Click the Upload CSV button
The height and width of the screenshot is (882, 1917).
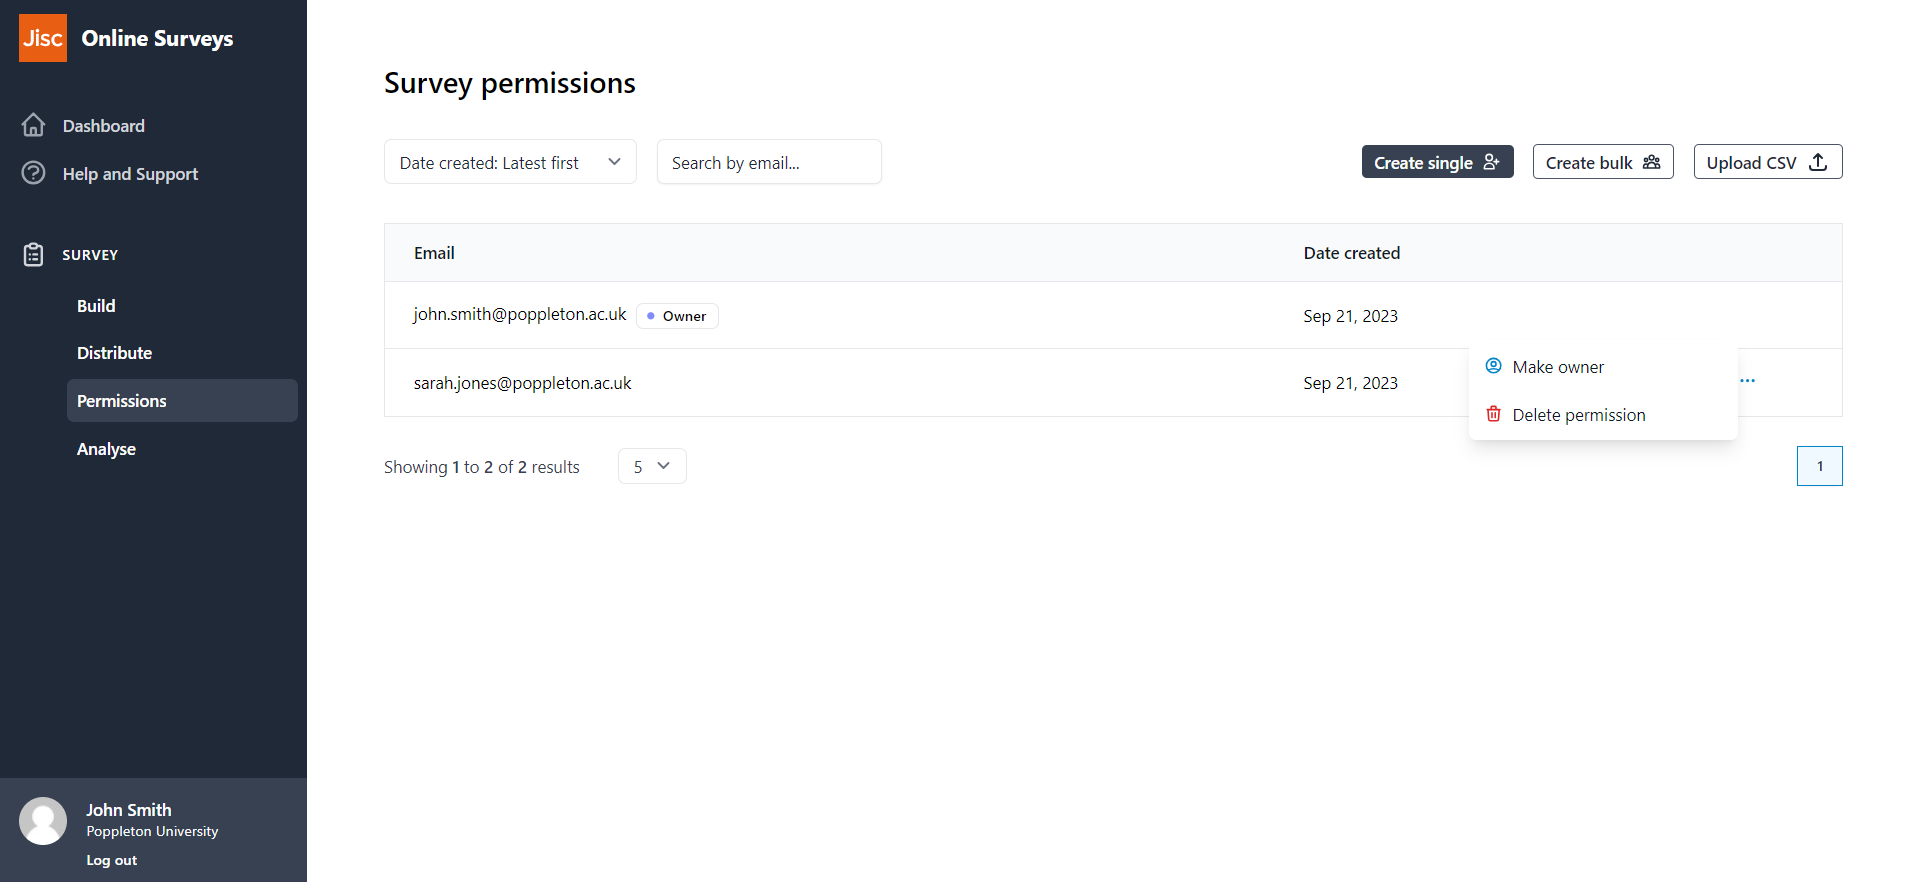pos(1768,162)
